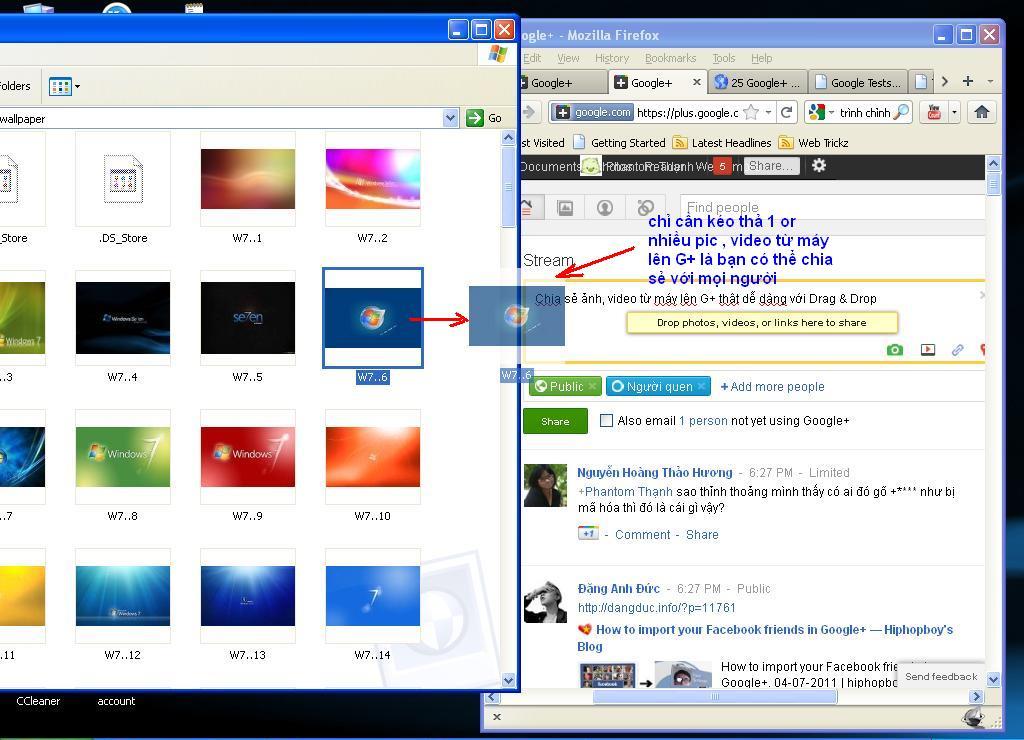Click the account desktop shortcut
This screenshot has width=1024, height=740.
point(116,701)
